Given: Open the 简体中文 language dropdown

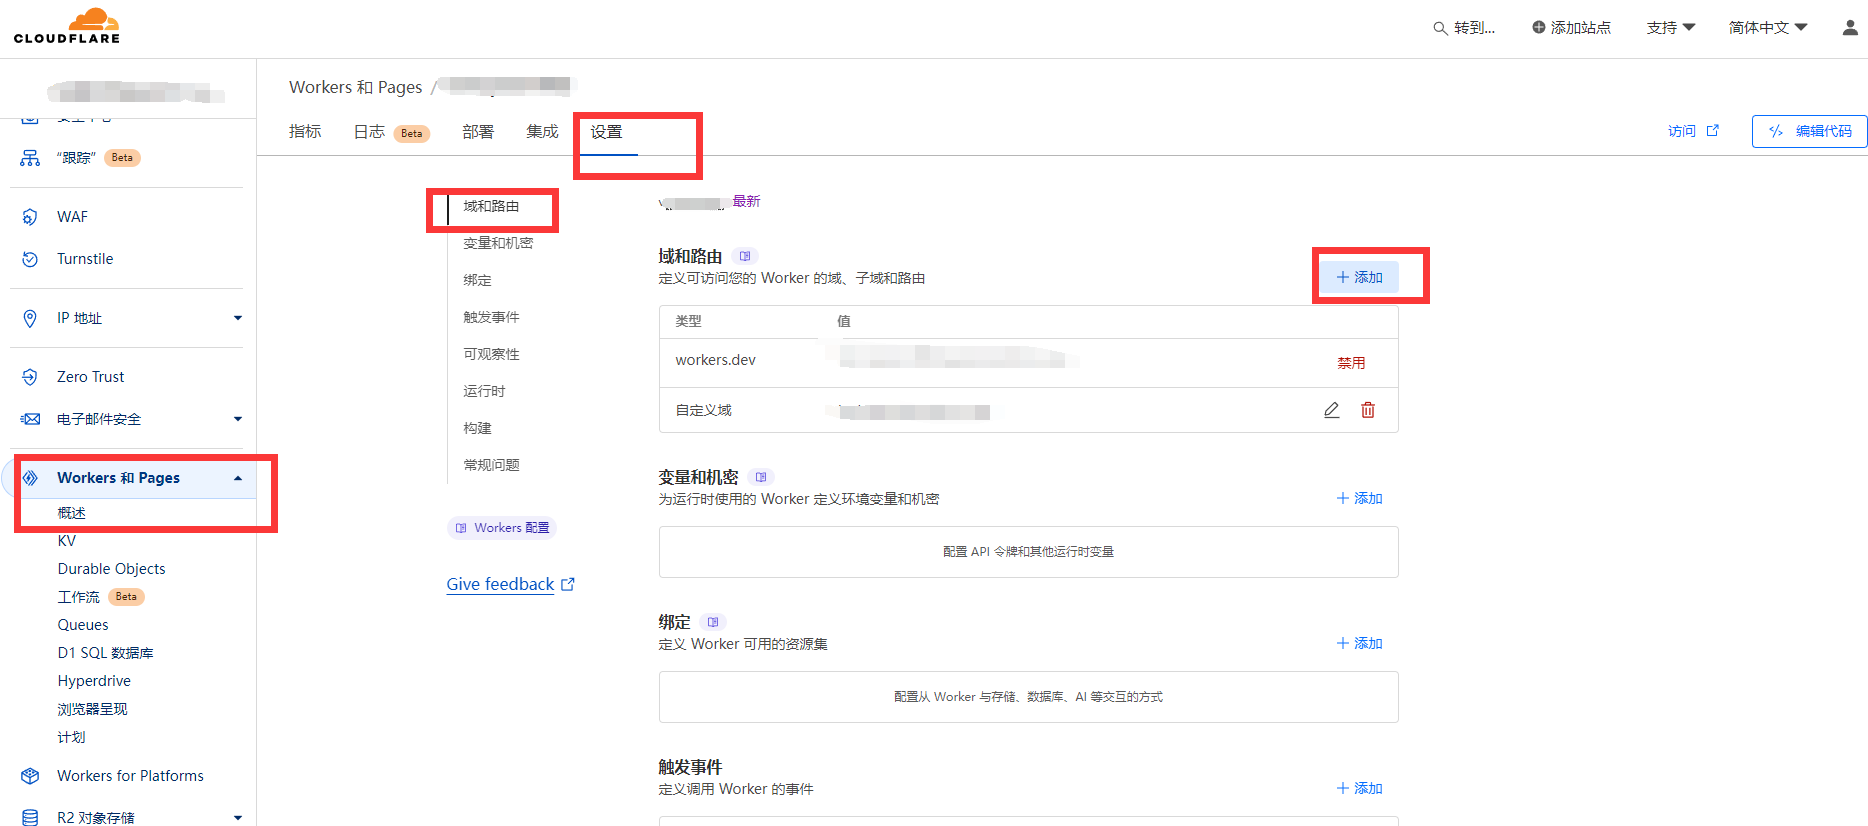Looking at the screenshot, I should pyautogui.click(x=1768, y=28).
